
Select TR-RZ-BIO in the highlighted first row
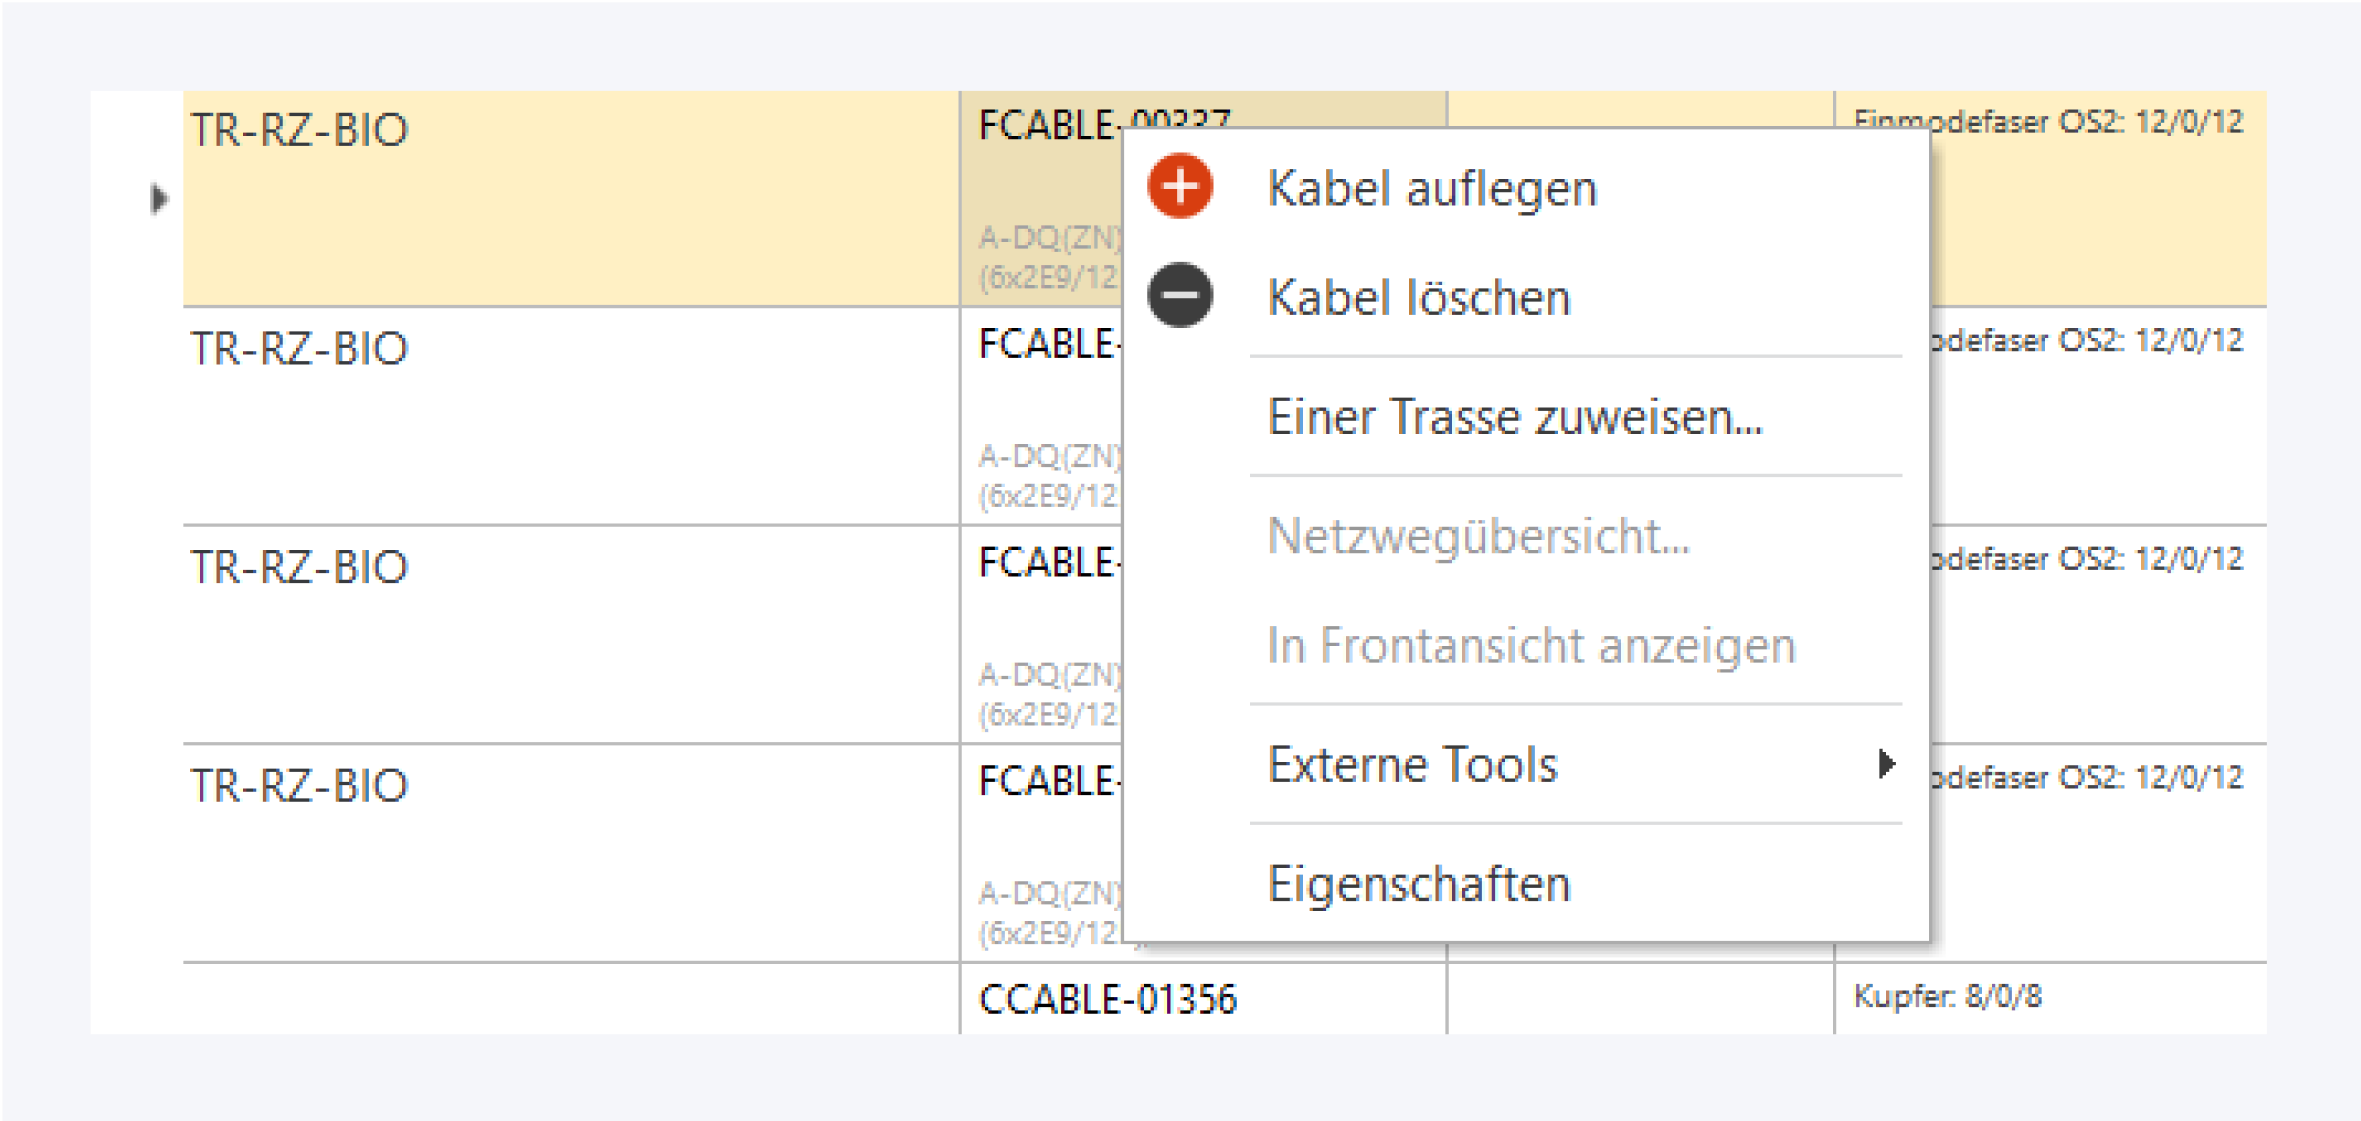coord(299,130)
